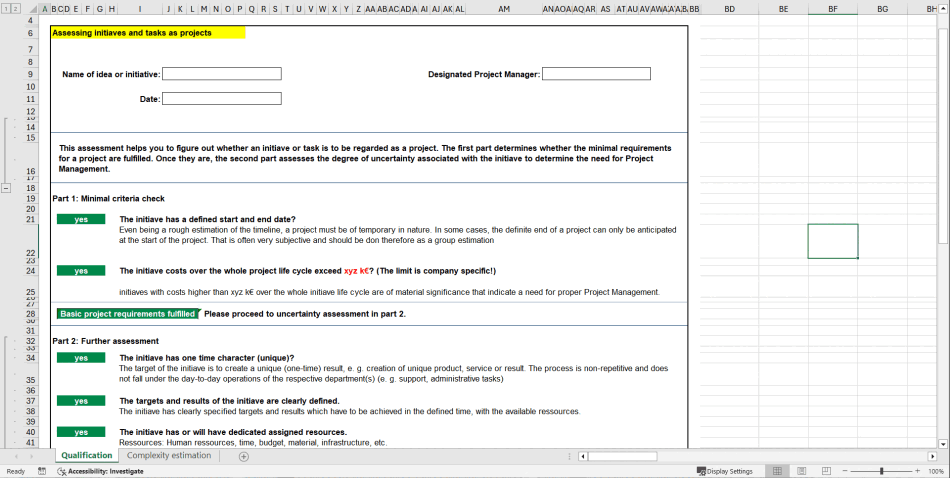Image resolution: width=950 pixels, height=478 pixels.
Task: Collapse the row group with minus button
Action: click(x=7, y=187)
